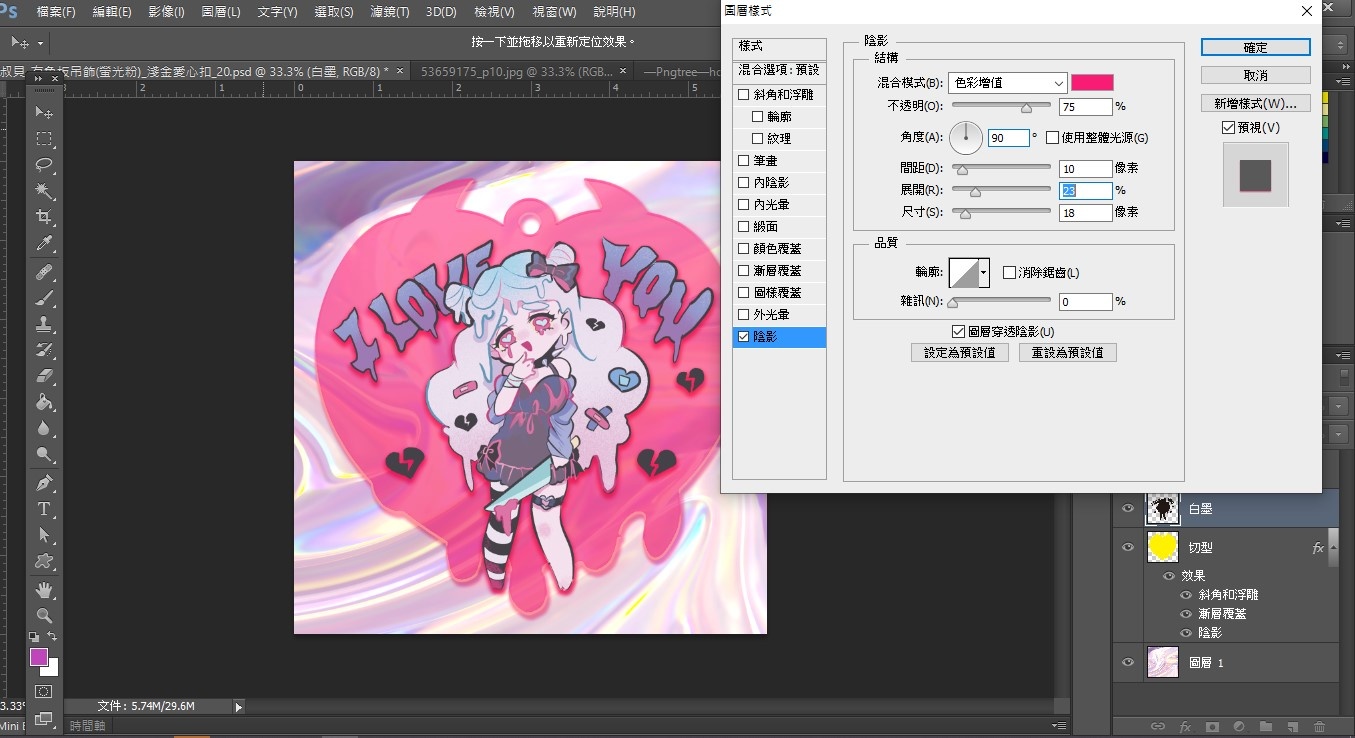Open the 混合模式 blend mode dropdown

click(x=1007, y=83)
